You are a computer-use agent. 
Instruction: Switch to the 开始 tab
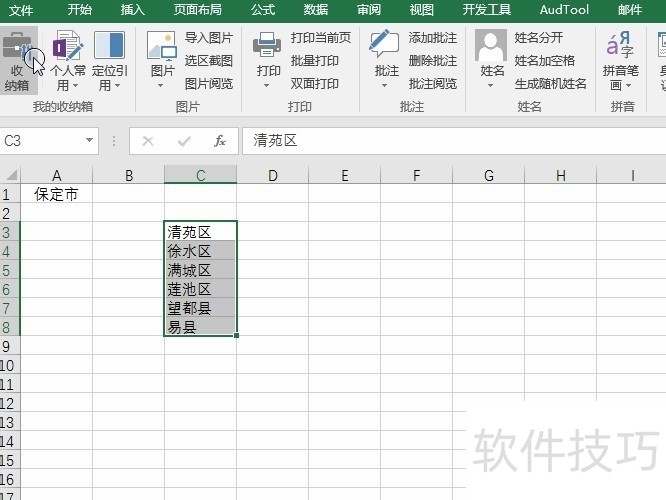coord(79,9)
